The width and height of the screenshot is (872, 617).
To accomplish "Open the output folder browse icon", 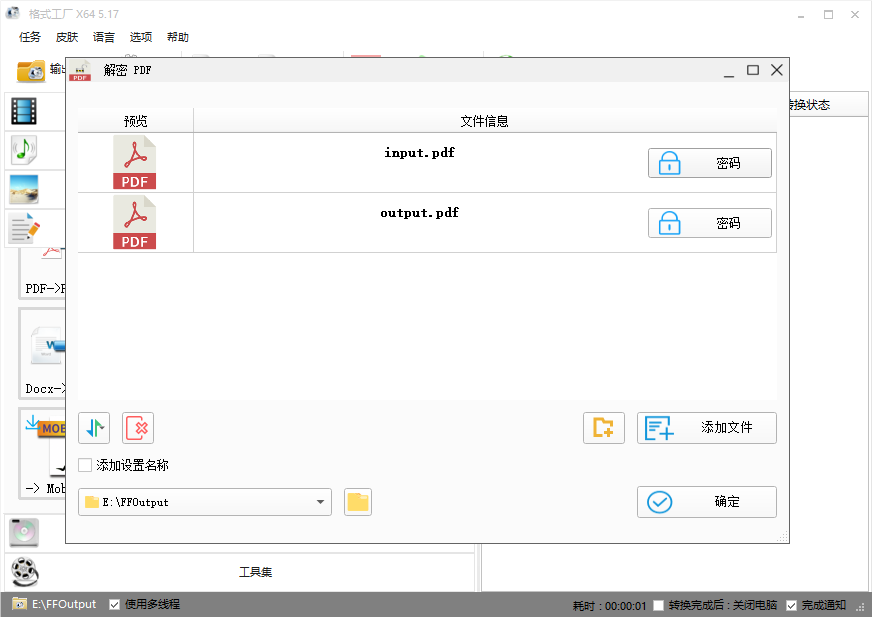I will [358, 502].
